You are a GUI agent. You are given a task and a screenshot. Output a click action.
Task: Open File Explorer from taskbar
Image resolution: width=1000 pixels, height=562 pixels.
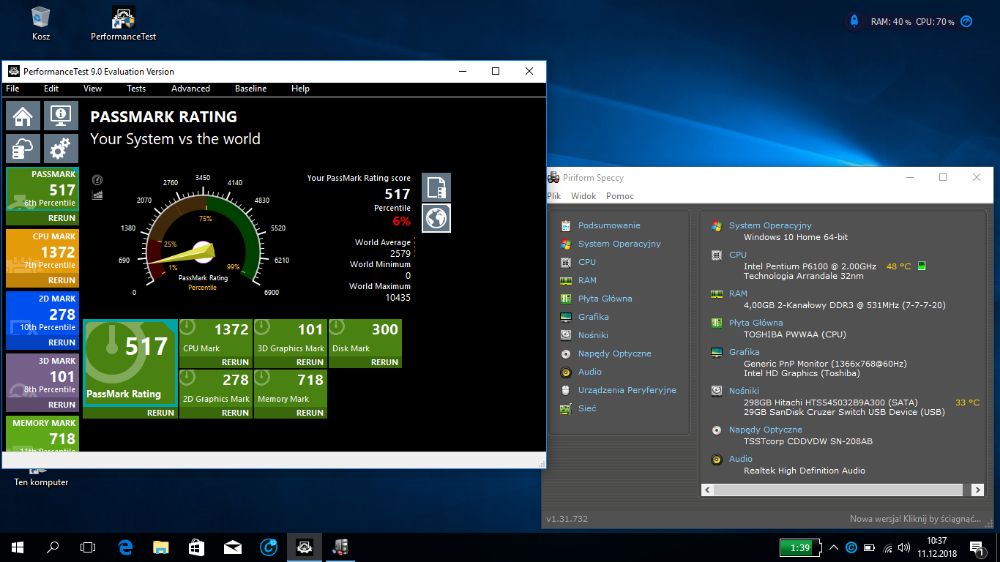(x=161, y=547)
